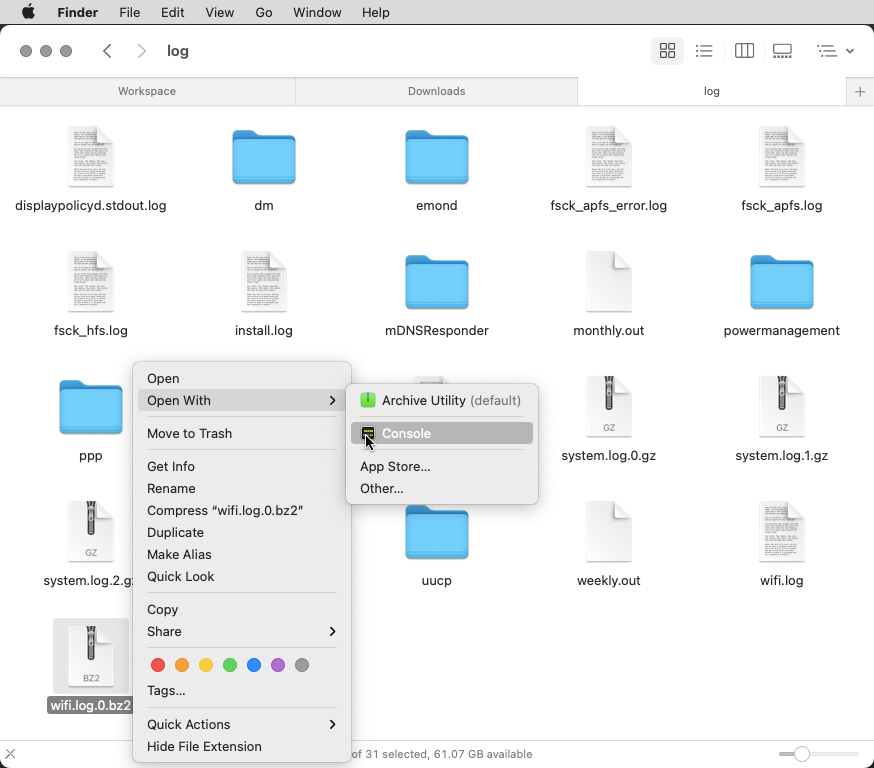The height and width of the screenshot is (768, 874).
Task: Adjust the icon size slider
Action: pos(802,754)
